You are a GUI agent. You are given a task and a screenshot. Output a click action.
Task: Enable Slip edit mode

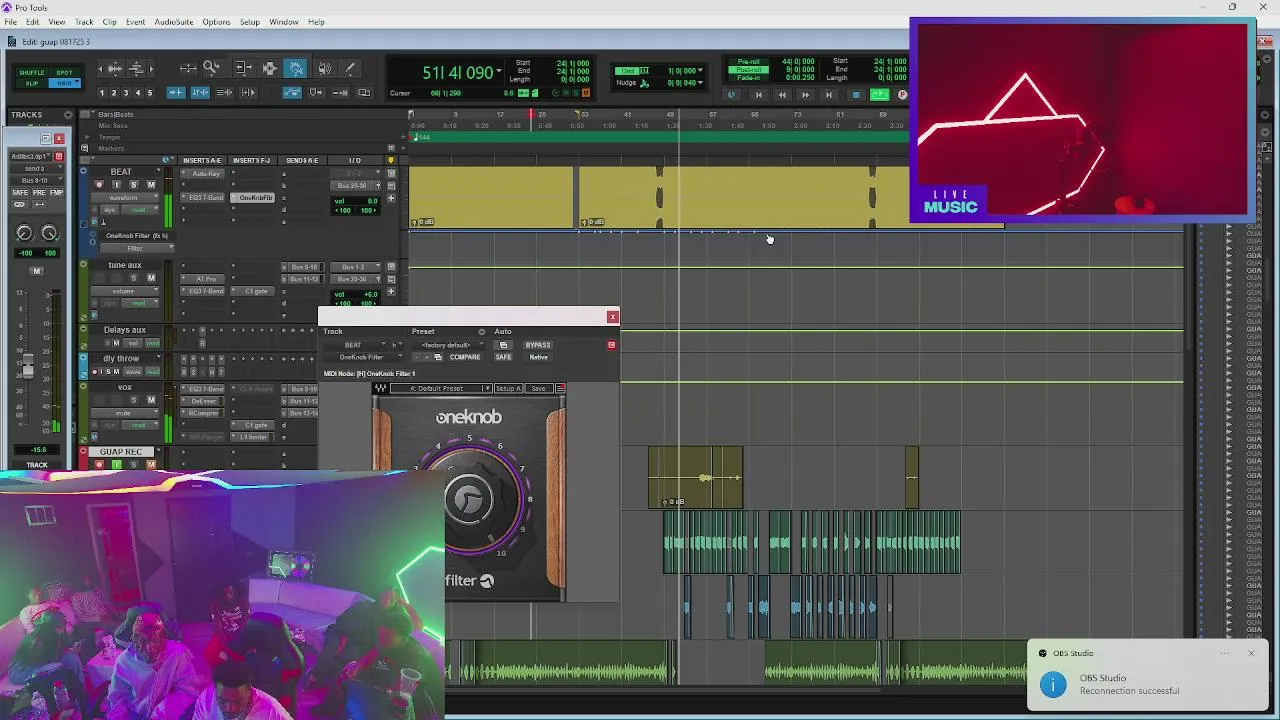tap(32, 83)
